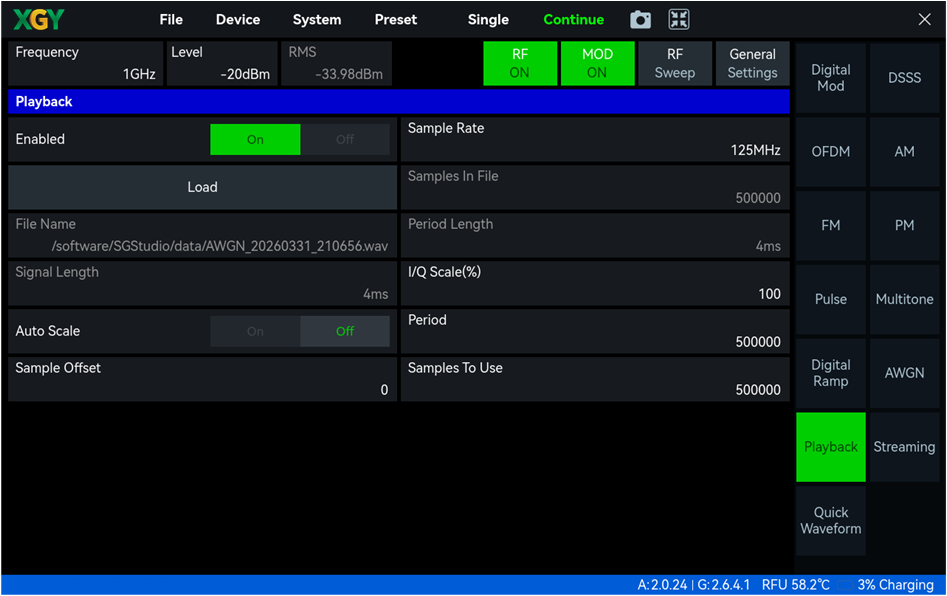The image size is (947, 596).
Task: Open the Preset menu
Action: coord(396,19)
